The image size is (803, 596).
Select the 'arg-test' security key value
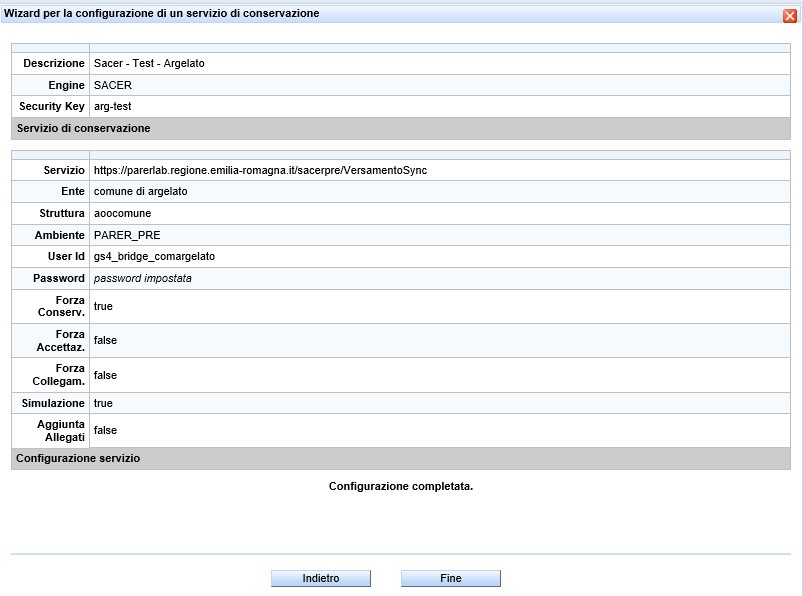click(112, 107)
